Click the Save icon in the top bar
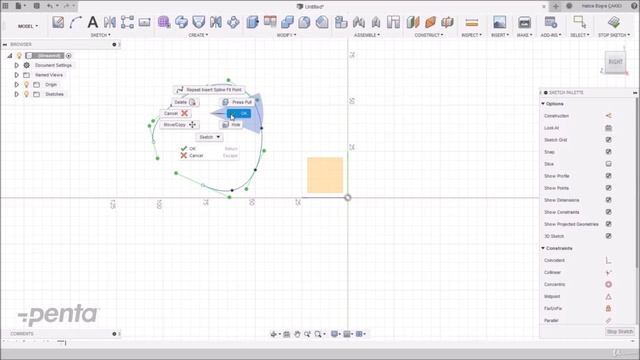 36,6
